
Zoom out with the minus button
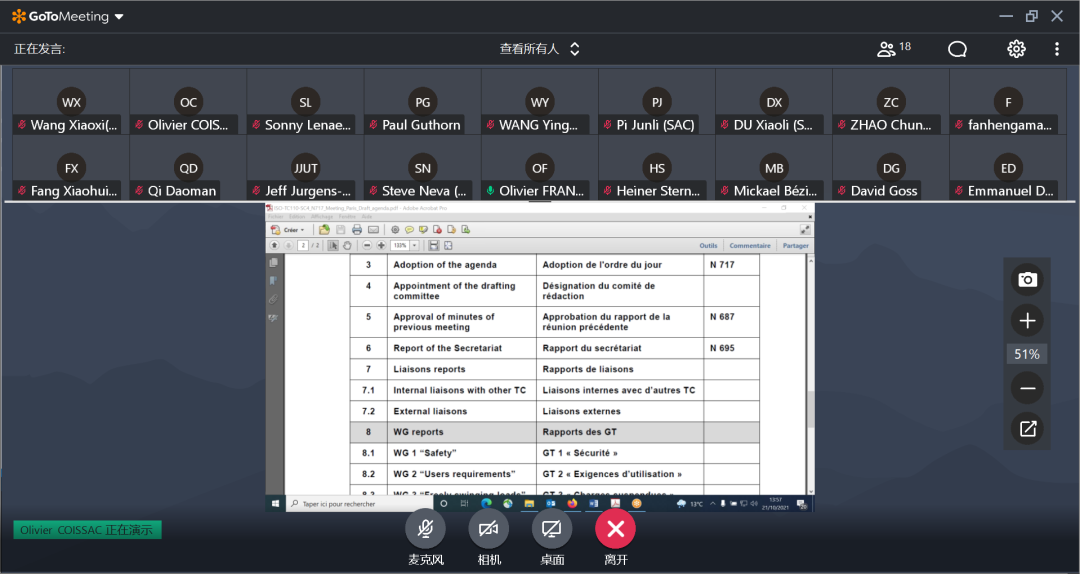coord(1027,388)
